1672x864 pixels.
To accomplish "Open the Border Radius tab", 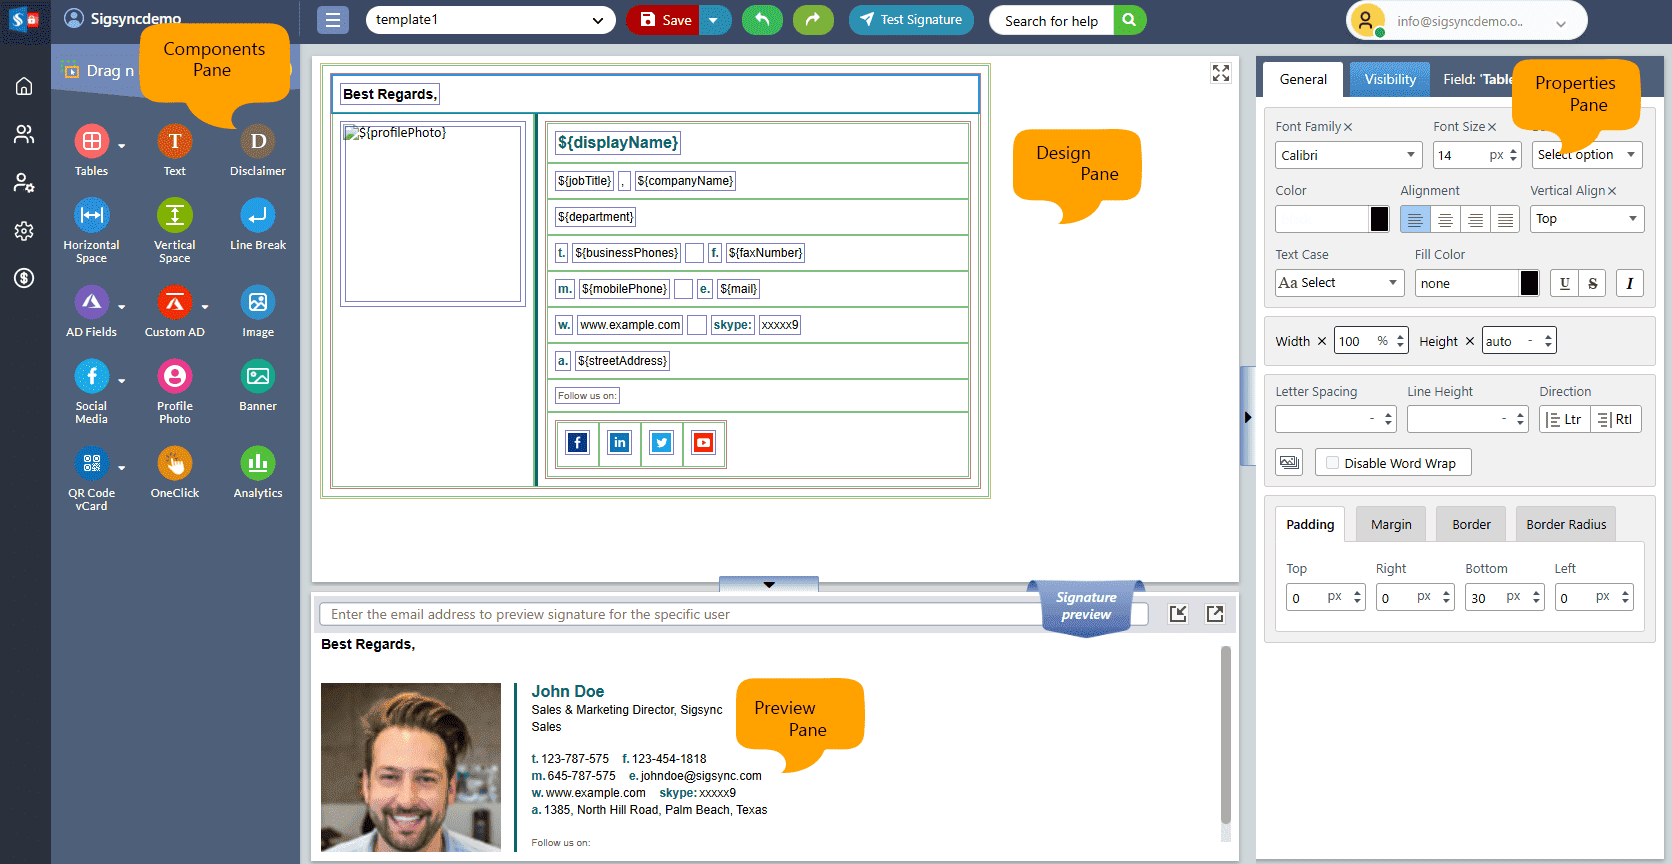I will pos(1565,524).
